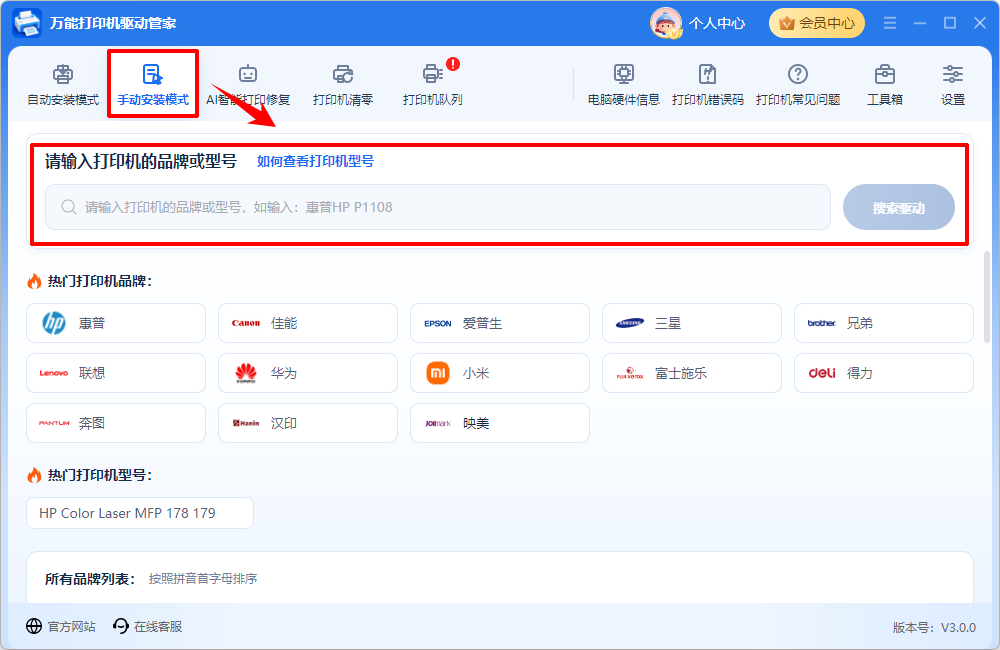
Task: Open 会员中心 membership center
Action: [x=817, y=23]
